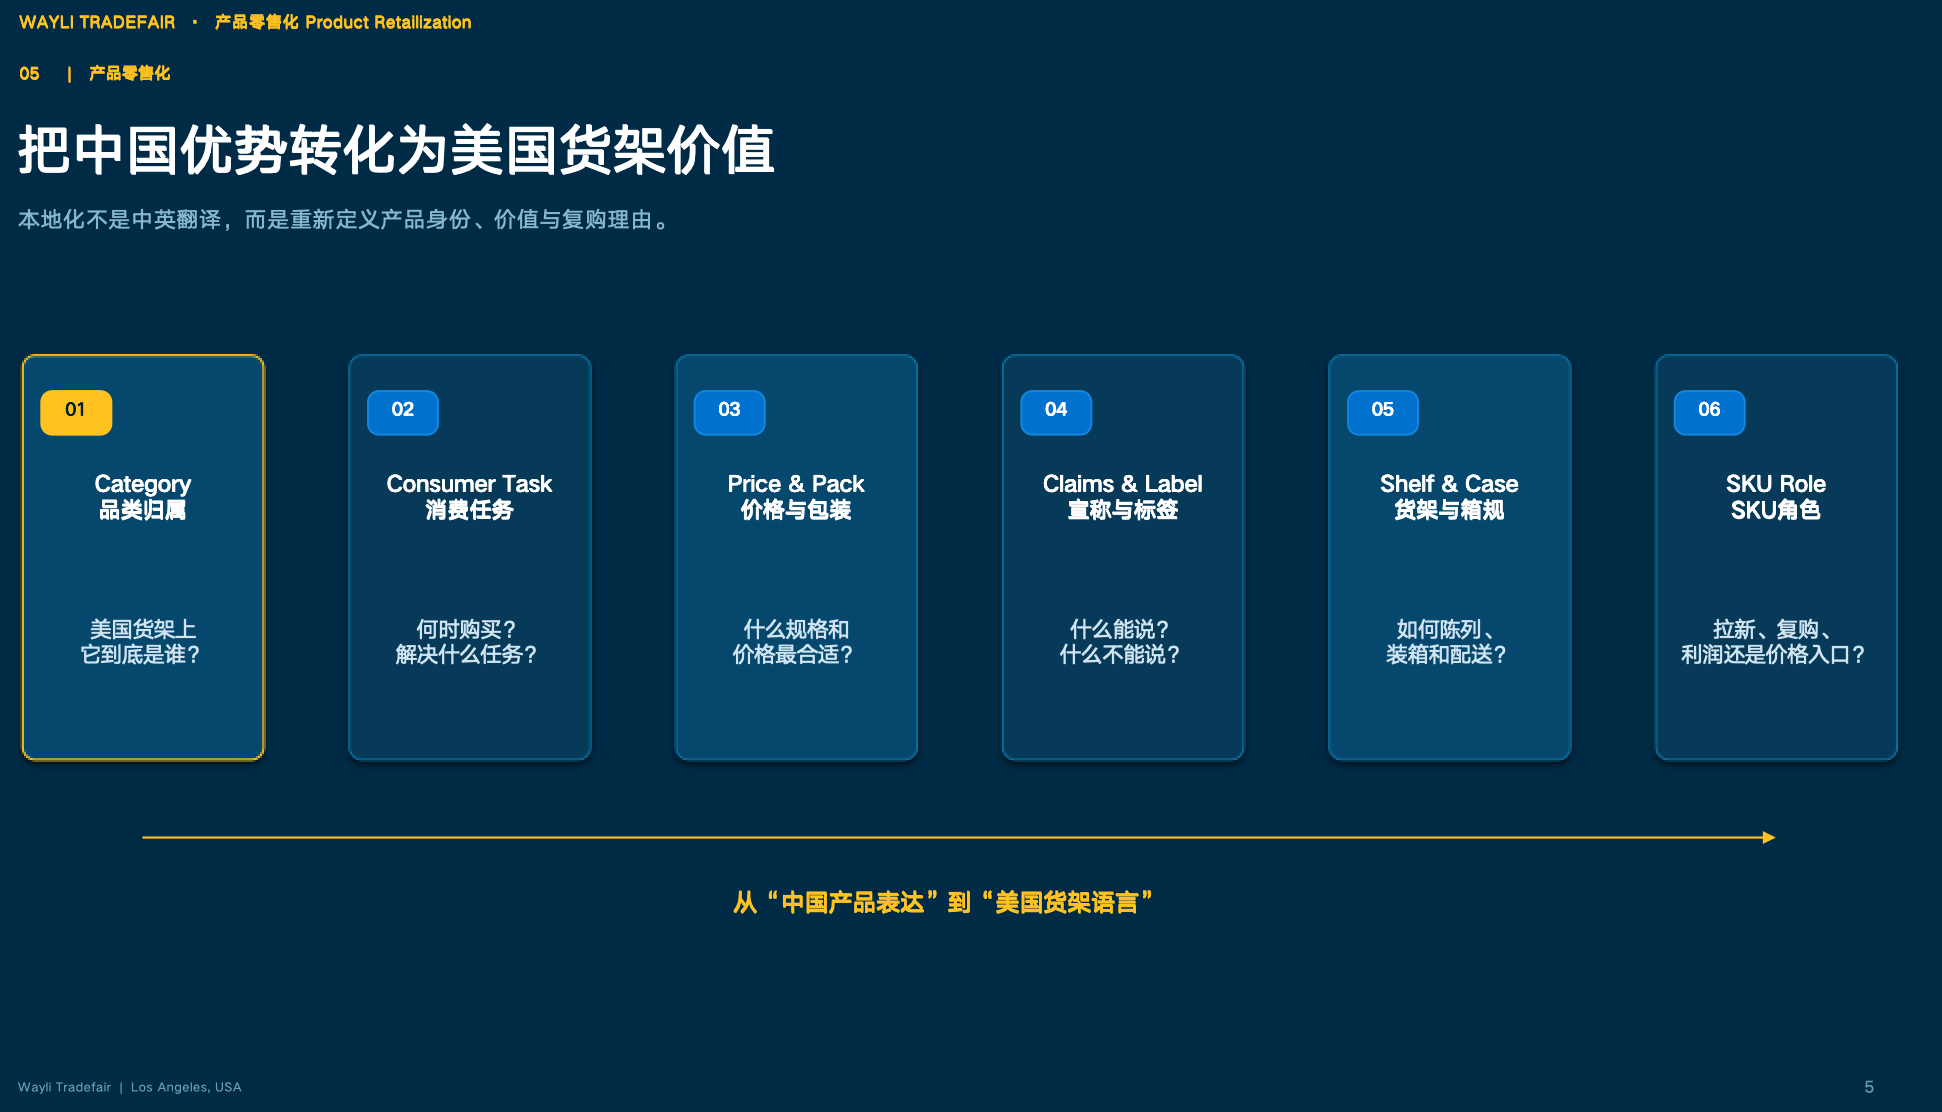The height and width of the screenshot is (1112, 1942).
Task: Select the Category 品类归属 card title
Action: click(143, 497)
